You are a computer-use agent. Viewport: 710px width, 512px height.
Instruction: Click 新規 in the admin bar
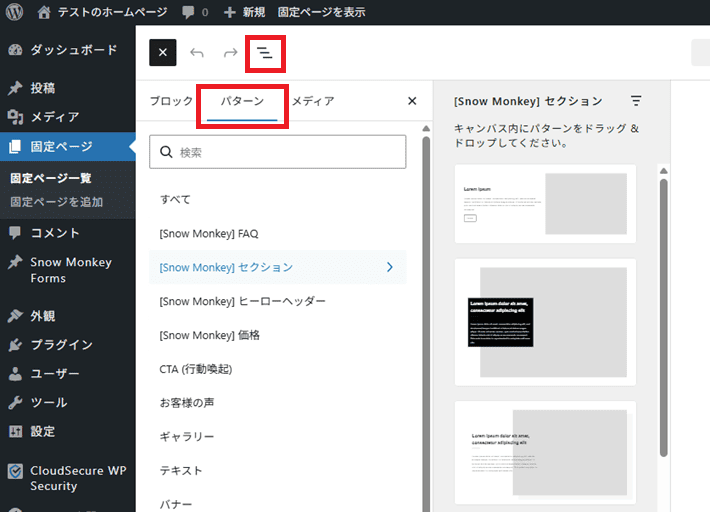coord(254,12)
